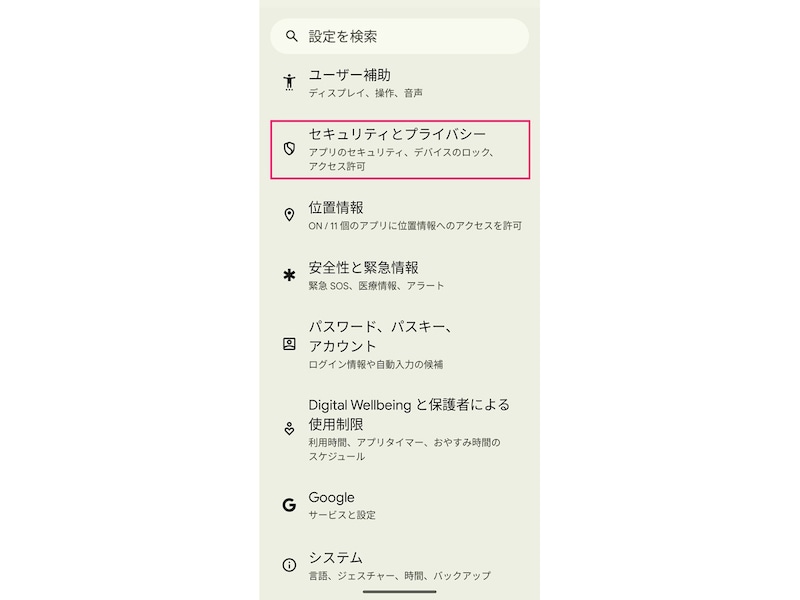
Task: Open Digital Wellbeing と保護者による使用制限
Action: (x=400, y=420)
